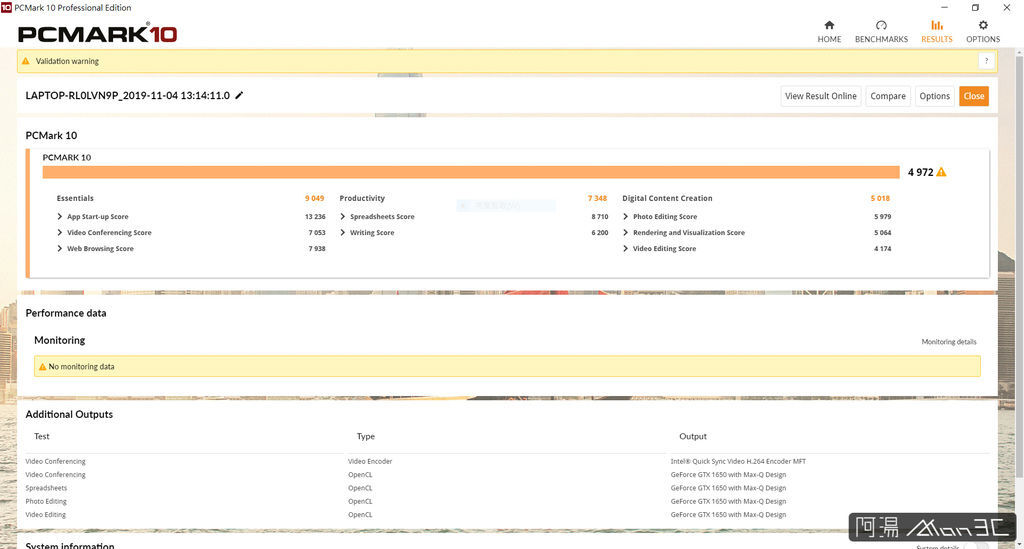Click the Type column header
Screen dimensions: 1024x549
click(x=366, y=436)
